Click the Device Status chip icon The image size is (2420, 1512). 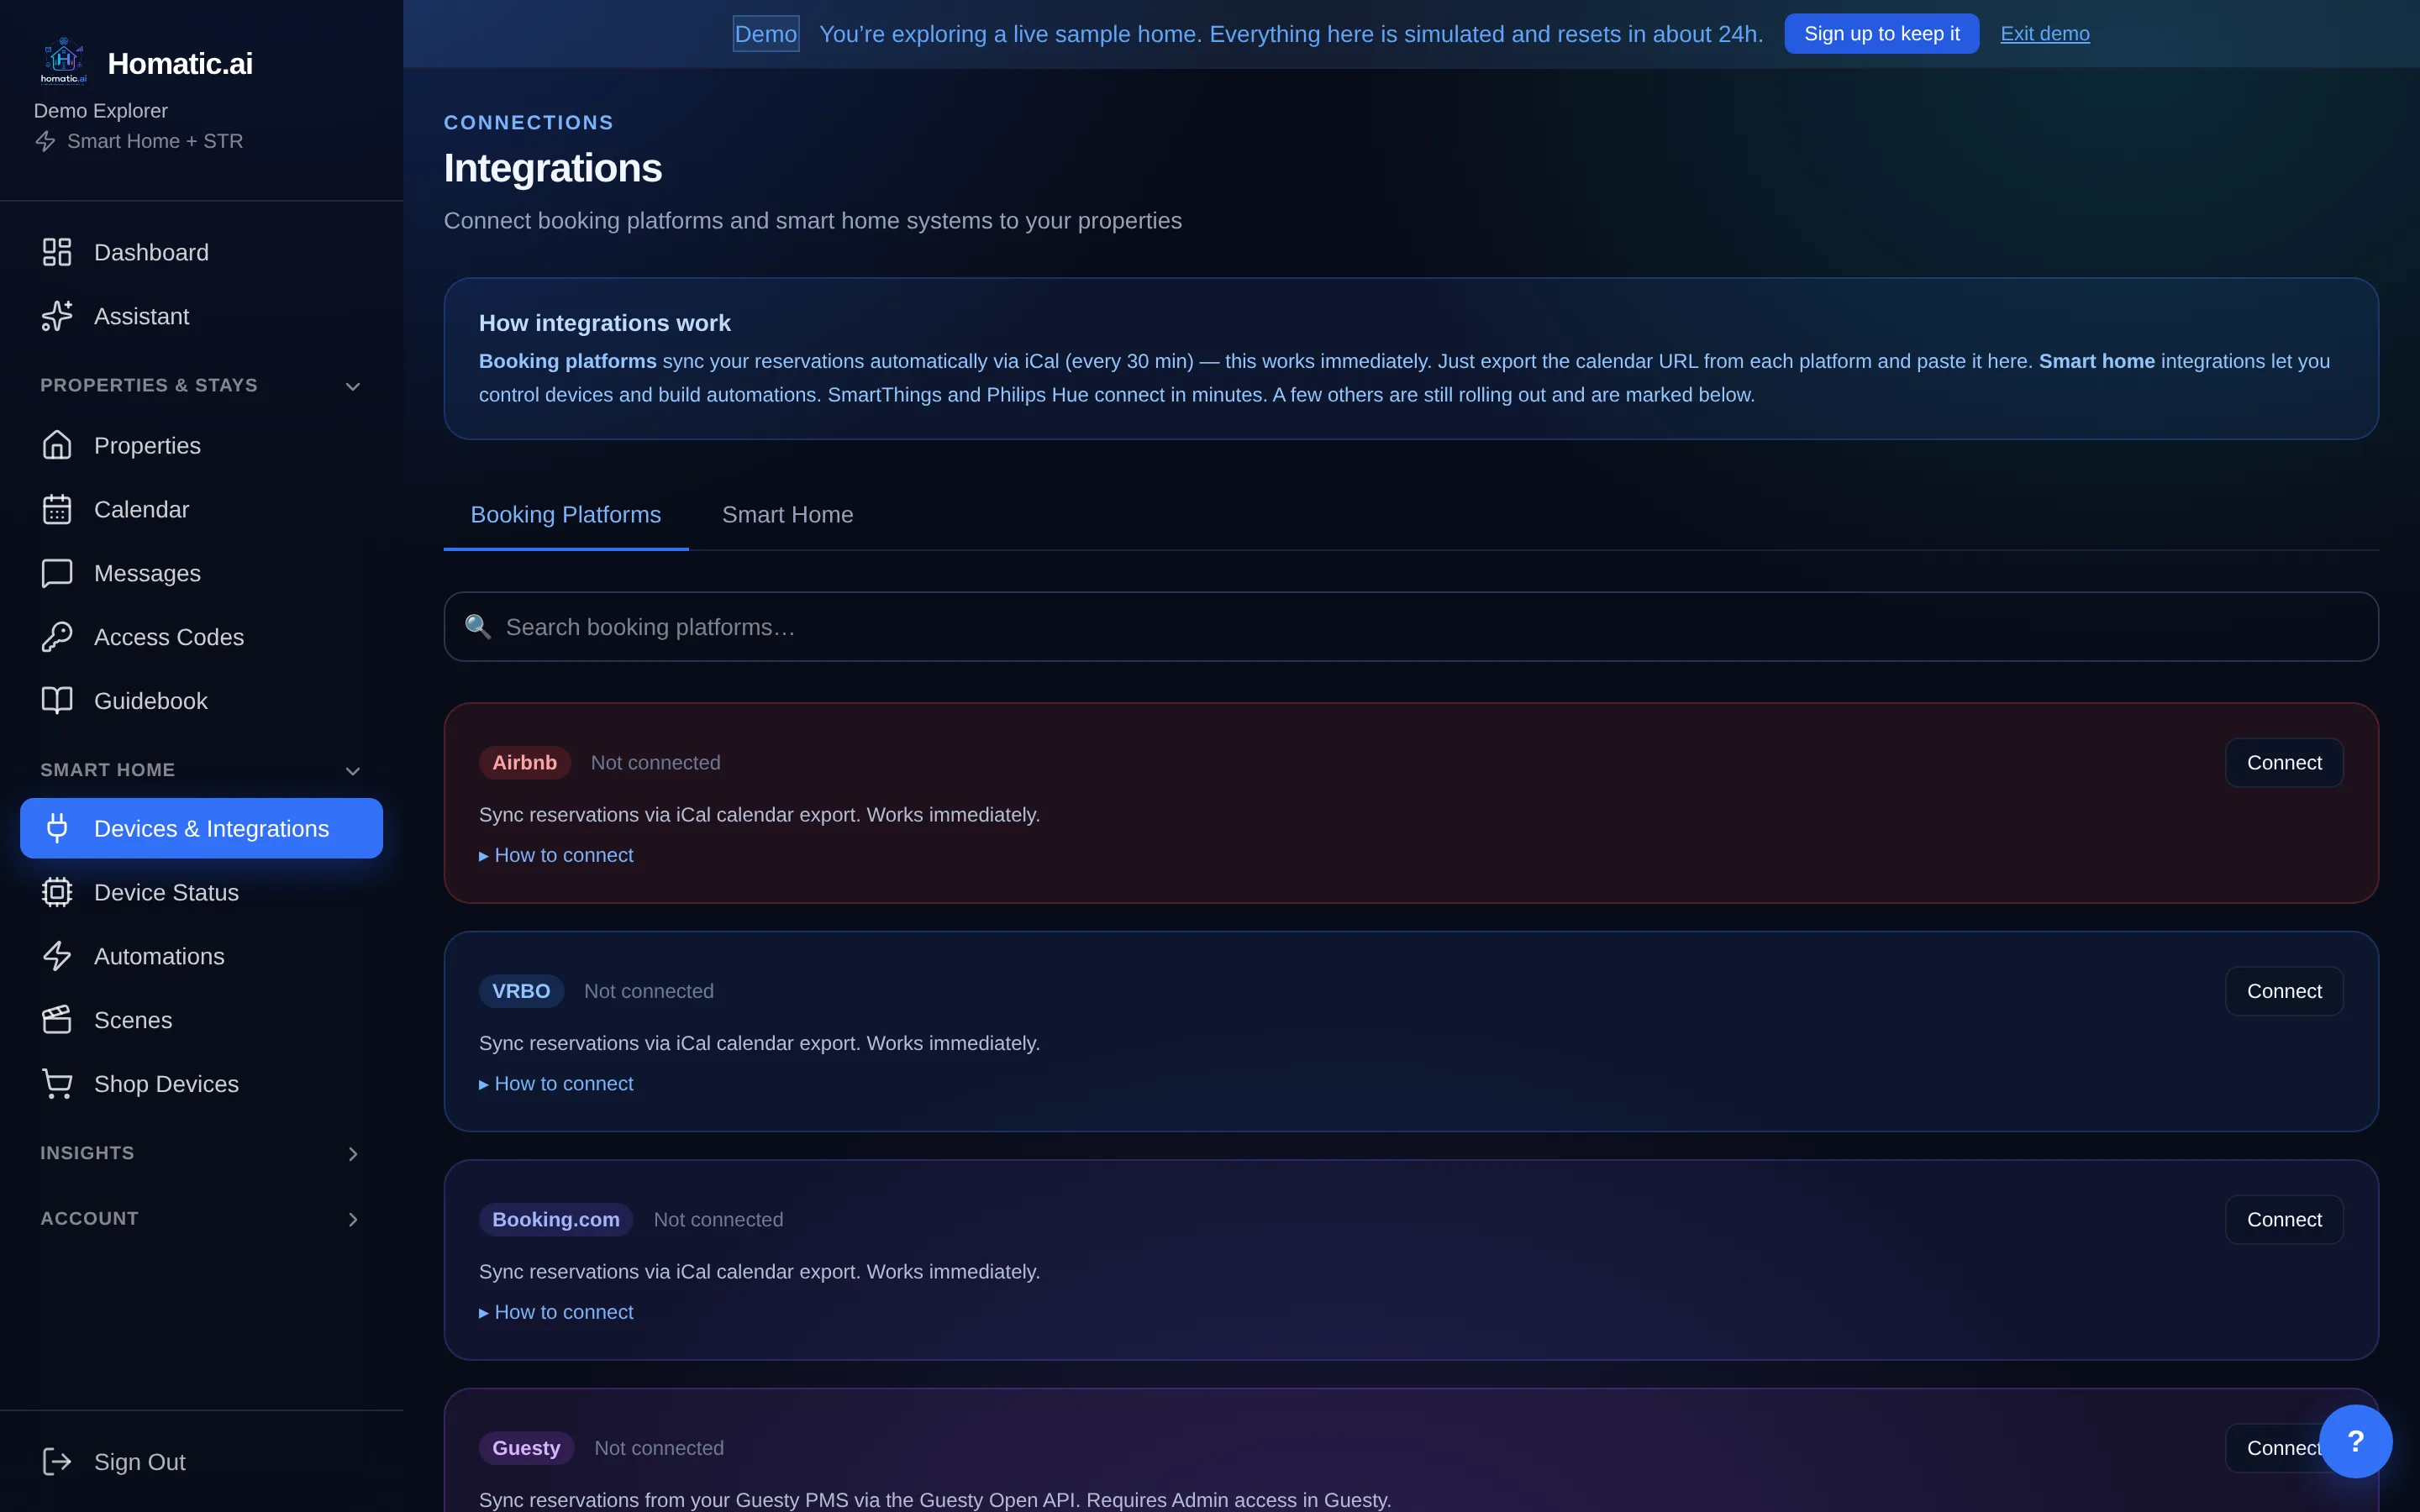pyautogui.click(x=57, y=892)
